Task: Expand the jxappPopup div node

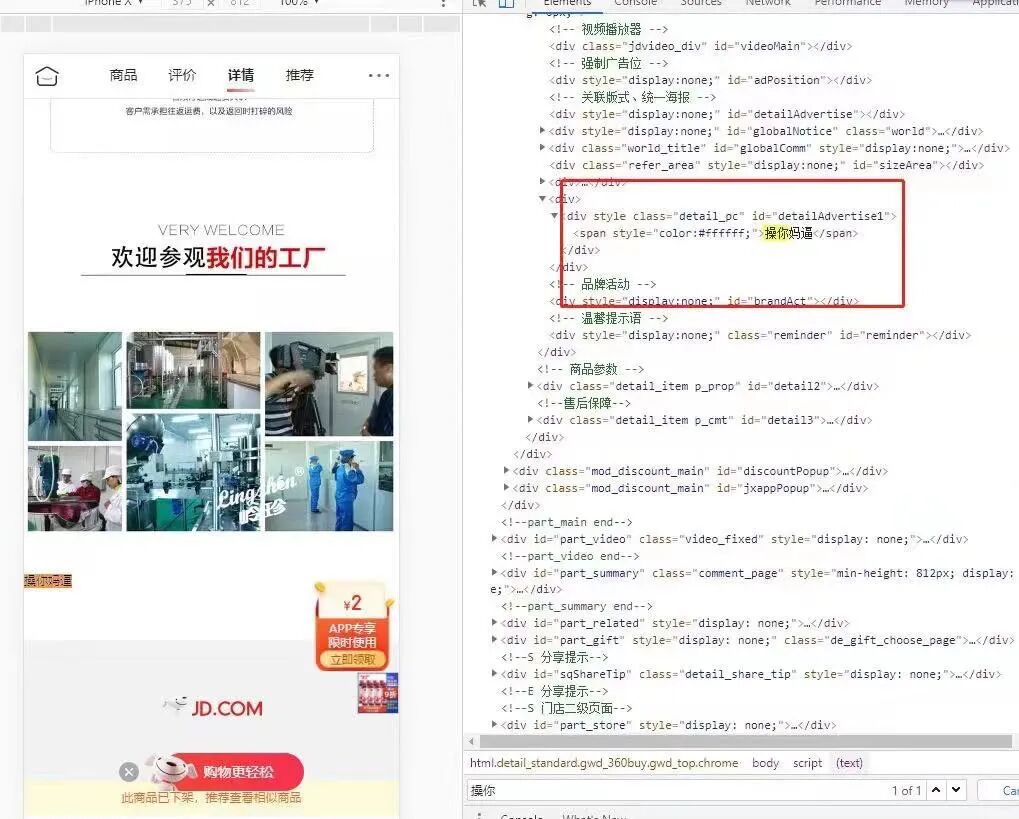Action: pos(506,487)
